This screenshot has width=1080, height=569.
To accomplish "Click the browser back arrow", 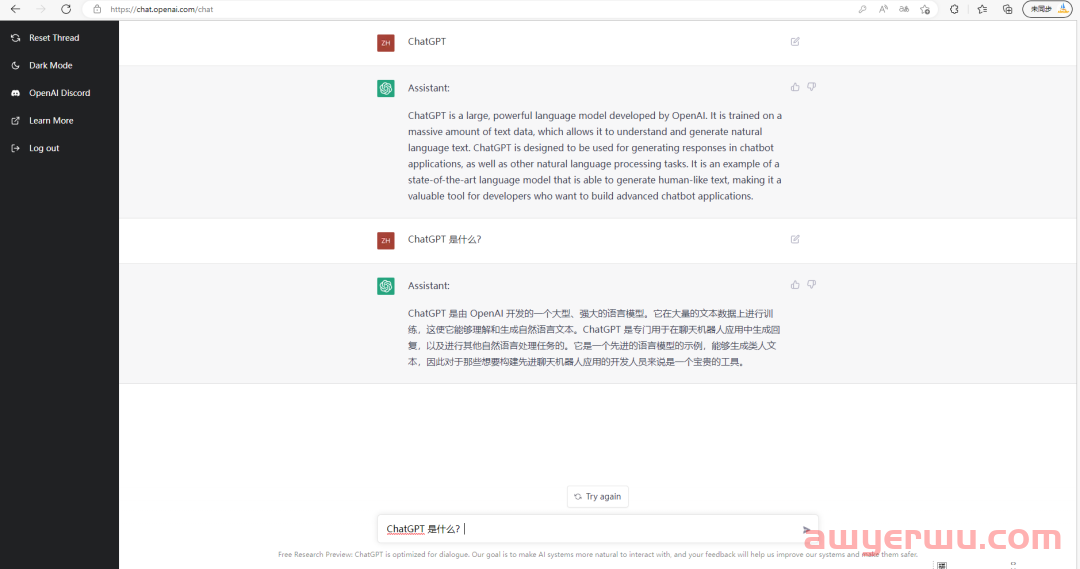I will pos(15,9).
